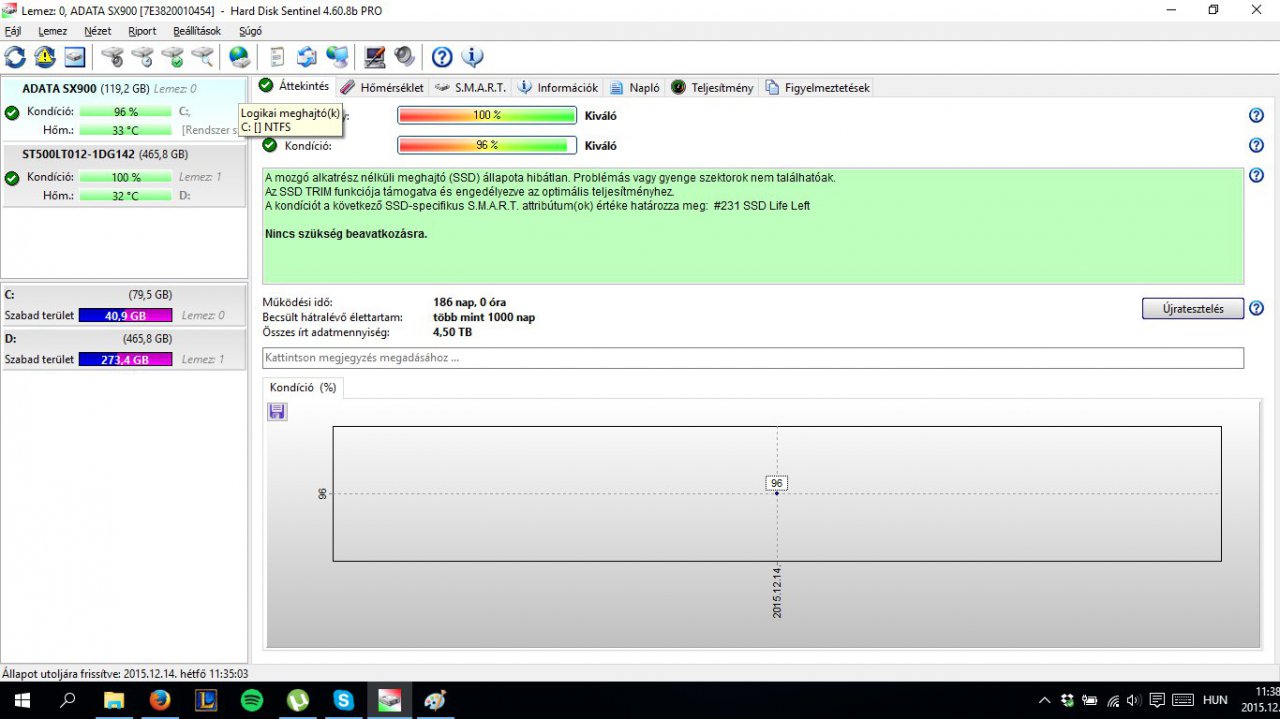The image size is (1280, 719).
Task: Click the C: (79,5 GB) partition entry
Action: coord(123,306)
